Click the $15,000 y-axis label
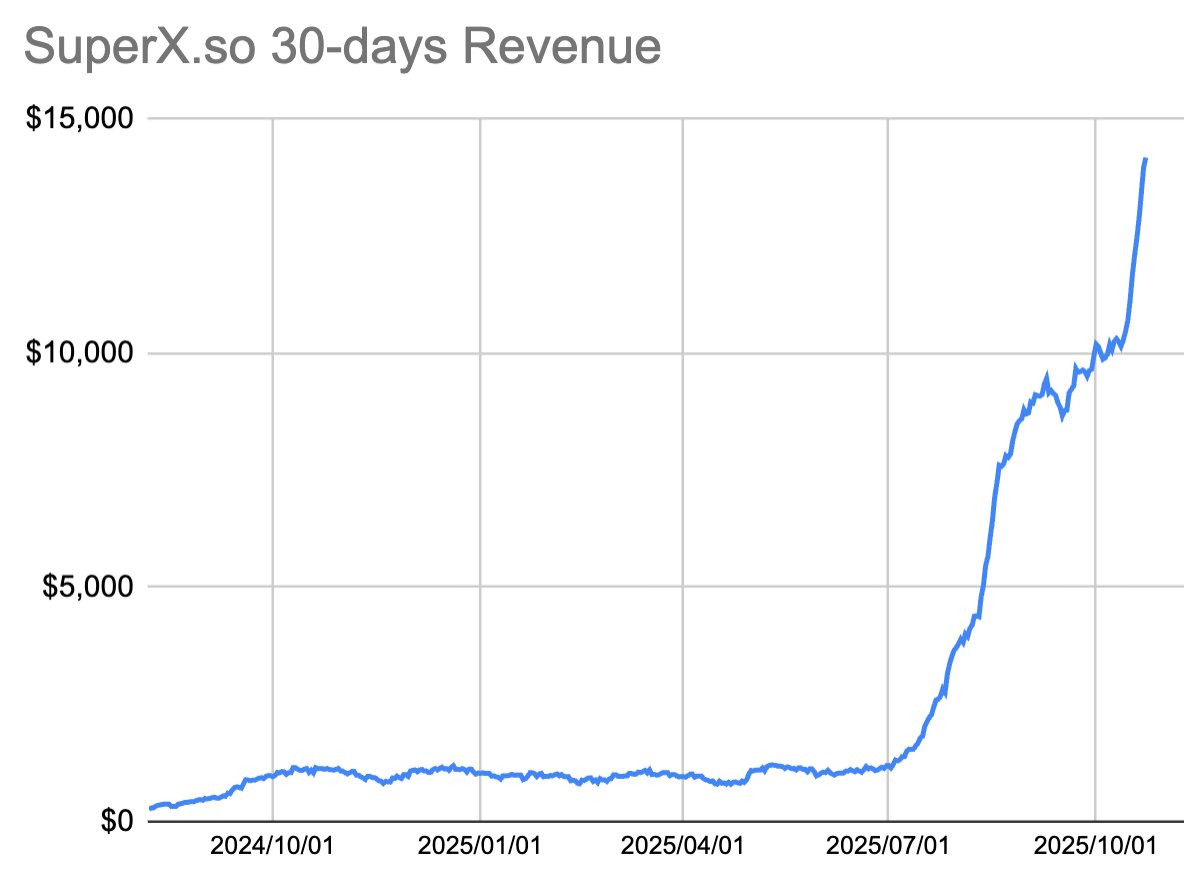This screenshot has width=1184, height=886. pyautogui.click(x=79, y=119)
